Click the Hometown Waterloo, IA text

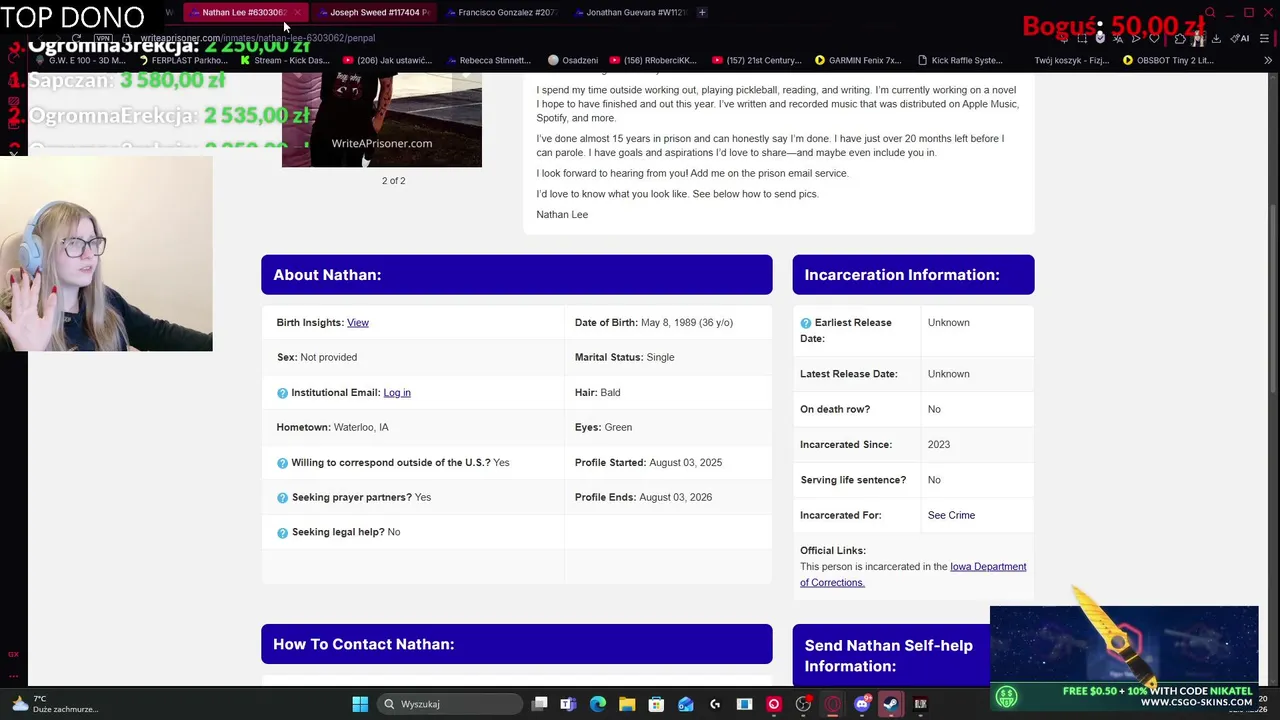332,427
